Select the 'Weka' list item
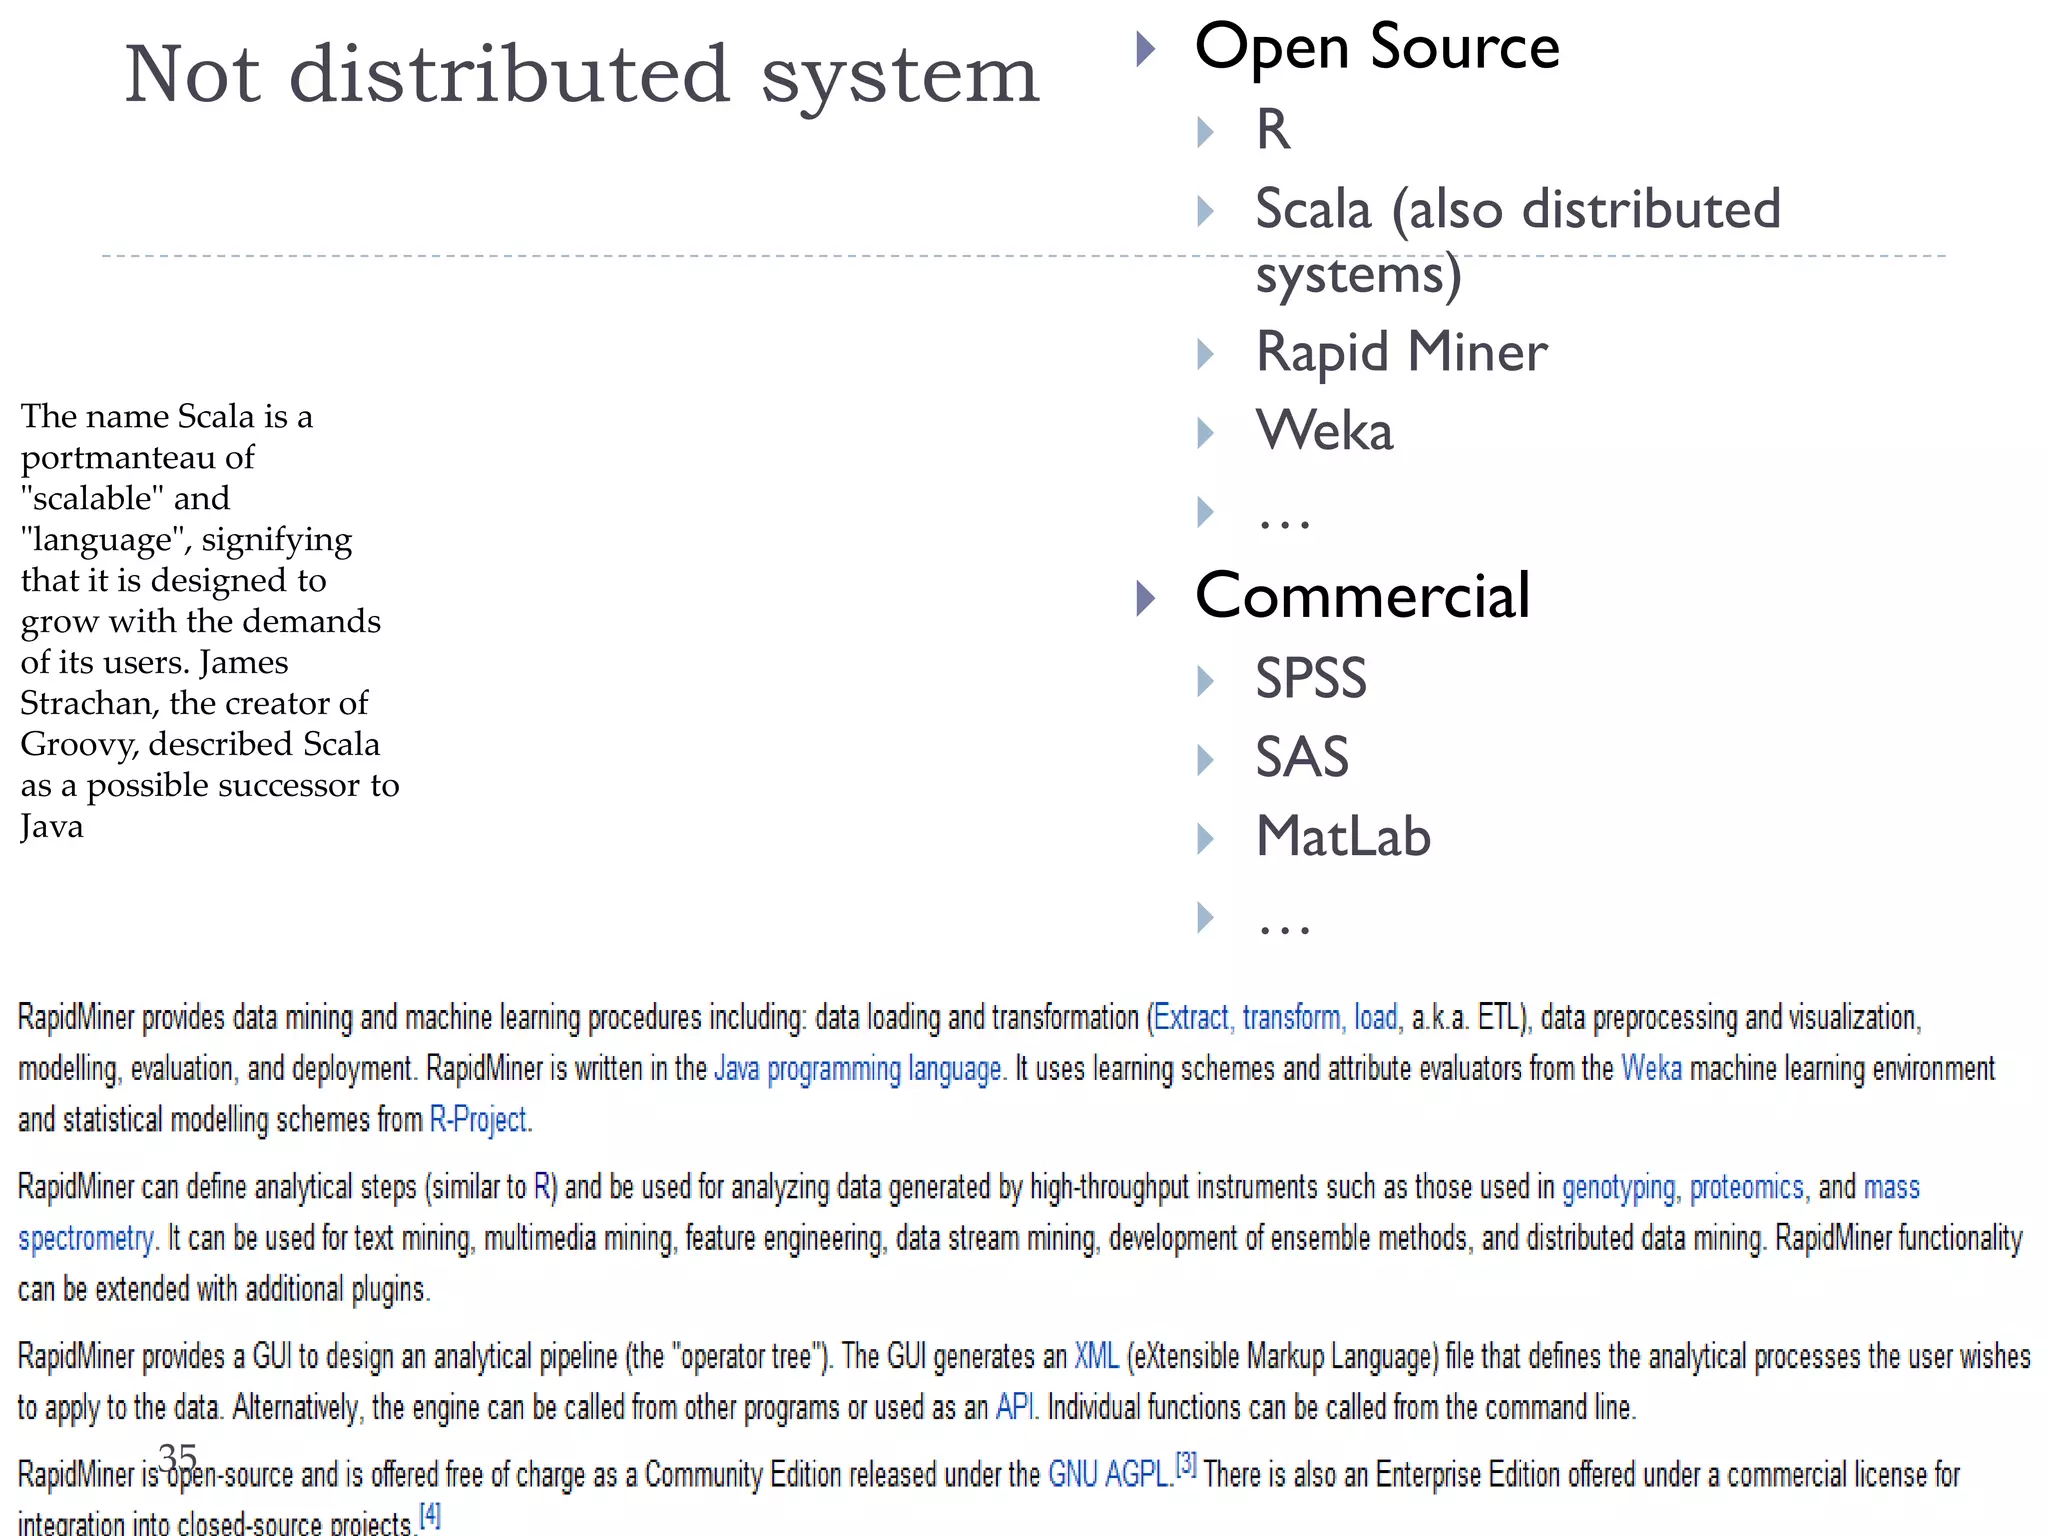 1324,431
